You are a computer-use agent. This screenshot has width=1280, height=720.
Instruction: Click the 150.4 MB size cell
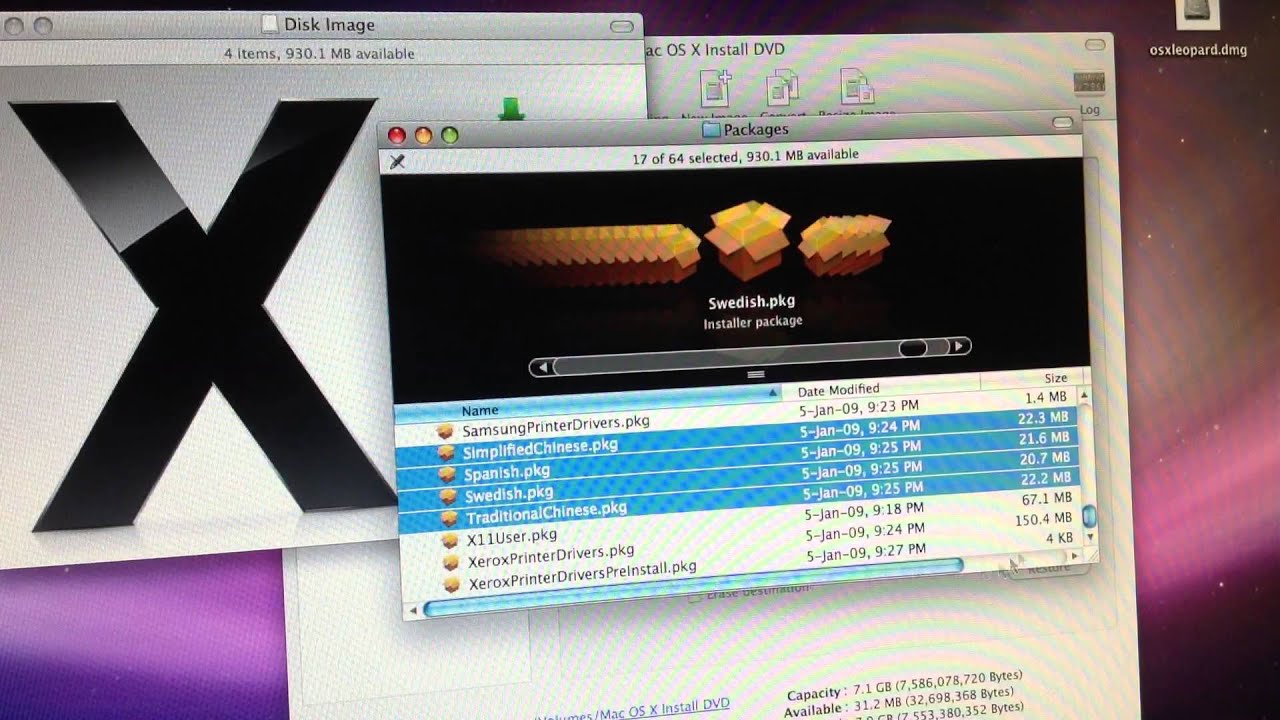[x=1043, y=519]
